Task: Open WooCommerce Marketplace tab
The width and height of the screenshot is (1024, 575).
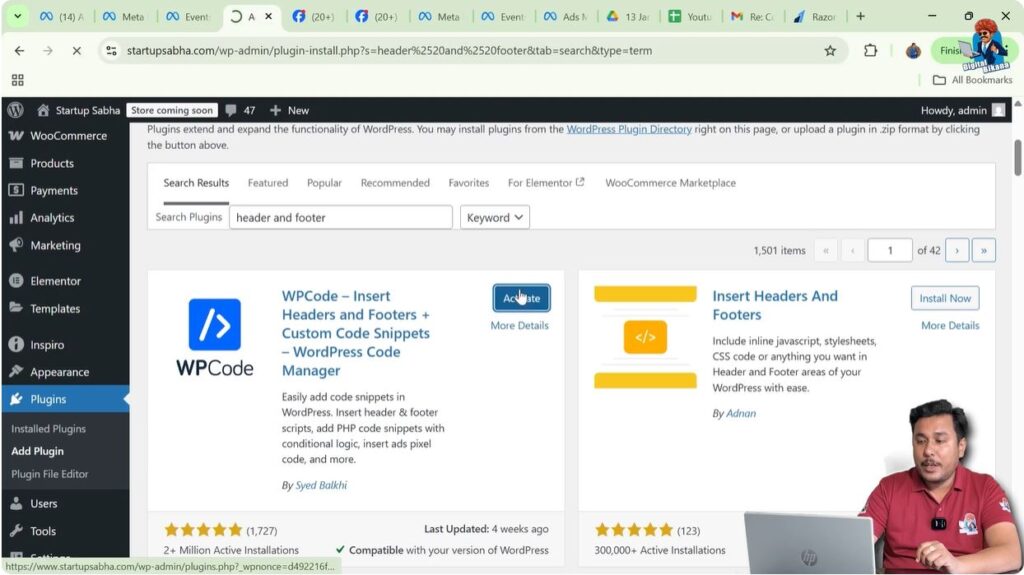Action: 670,182
